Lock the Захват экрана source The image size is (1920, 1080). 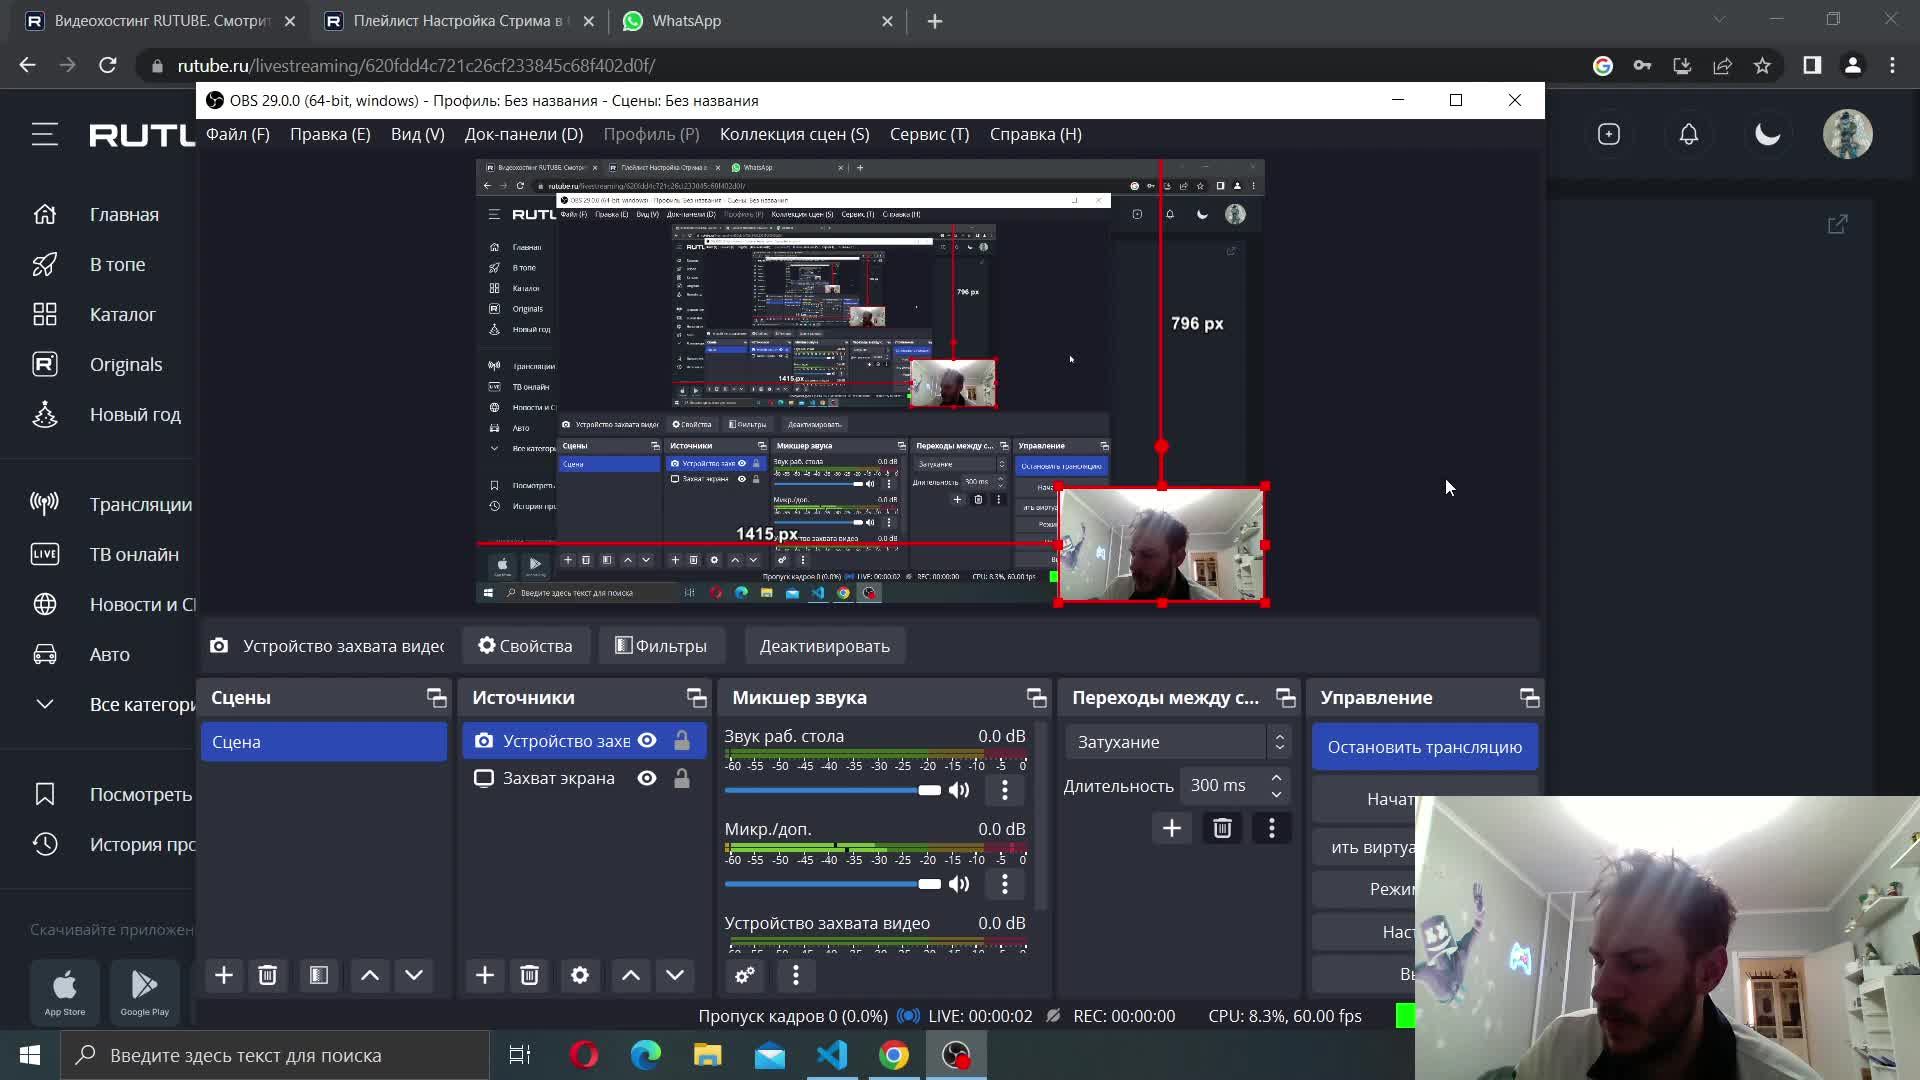682,778
